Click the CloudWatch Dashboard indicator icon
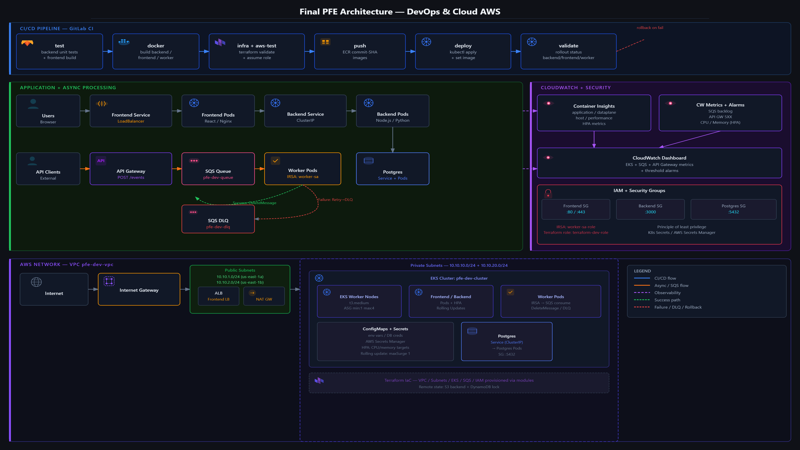The image size is (800, 450). click(548, 158)
